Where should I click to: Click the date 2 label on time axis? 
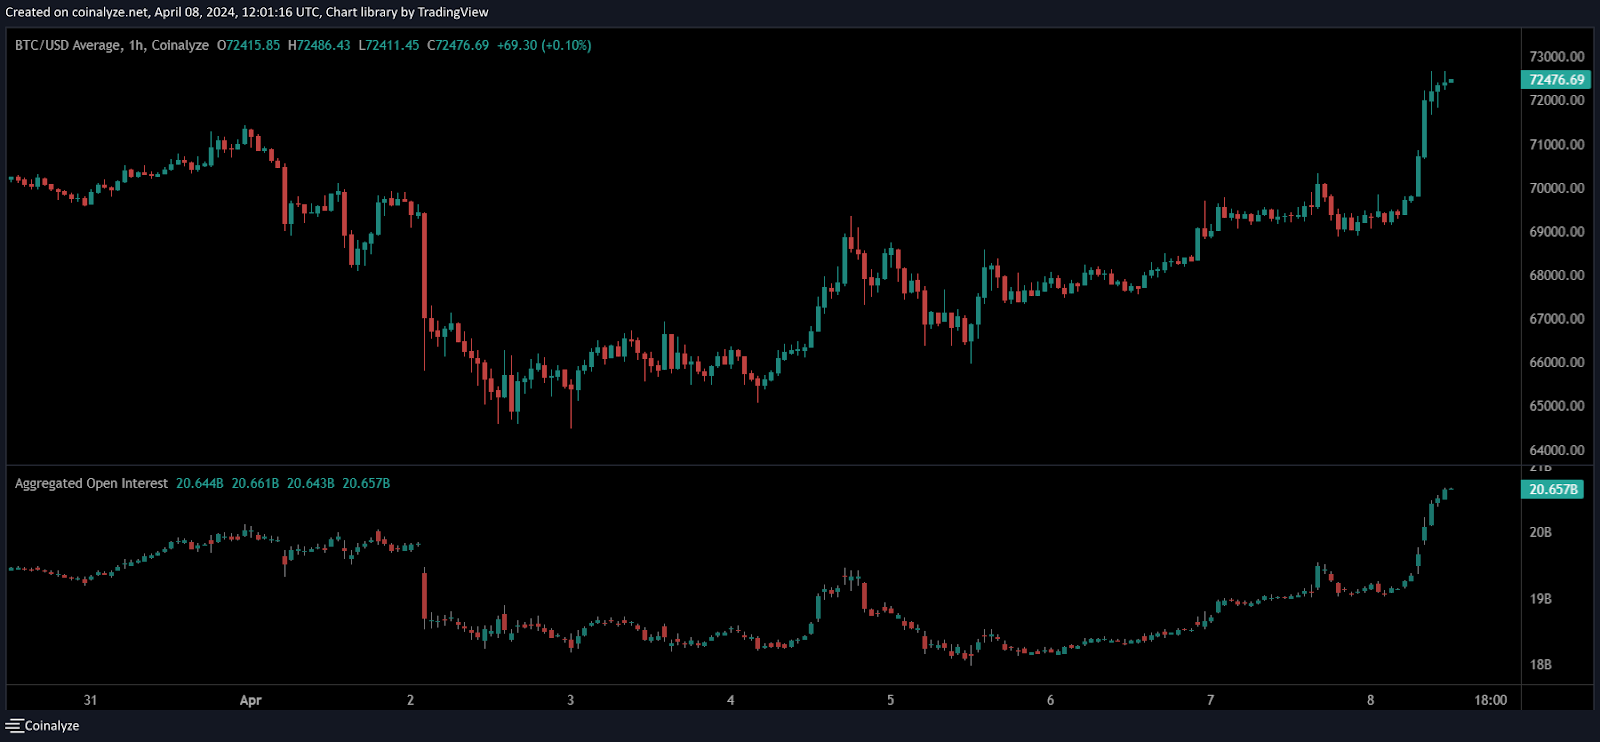coord(410,700)
